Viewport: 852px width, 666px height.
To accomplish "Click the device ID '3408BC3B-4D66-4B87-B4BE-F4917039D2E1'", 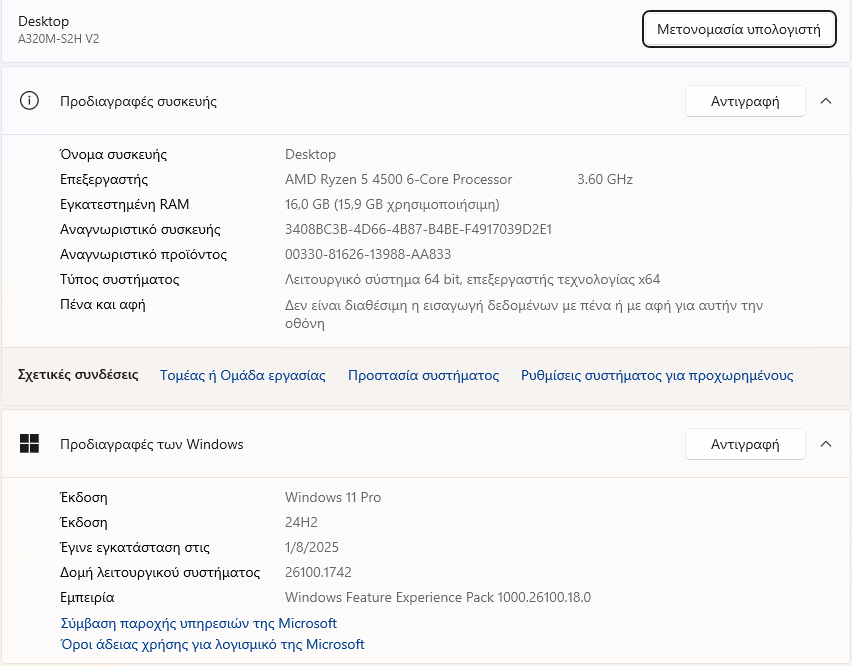I will [418, 229].
